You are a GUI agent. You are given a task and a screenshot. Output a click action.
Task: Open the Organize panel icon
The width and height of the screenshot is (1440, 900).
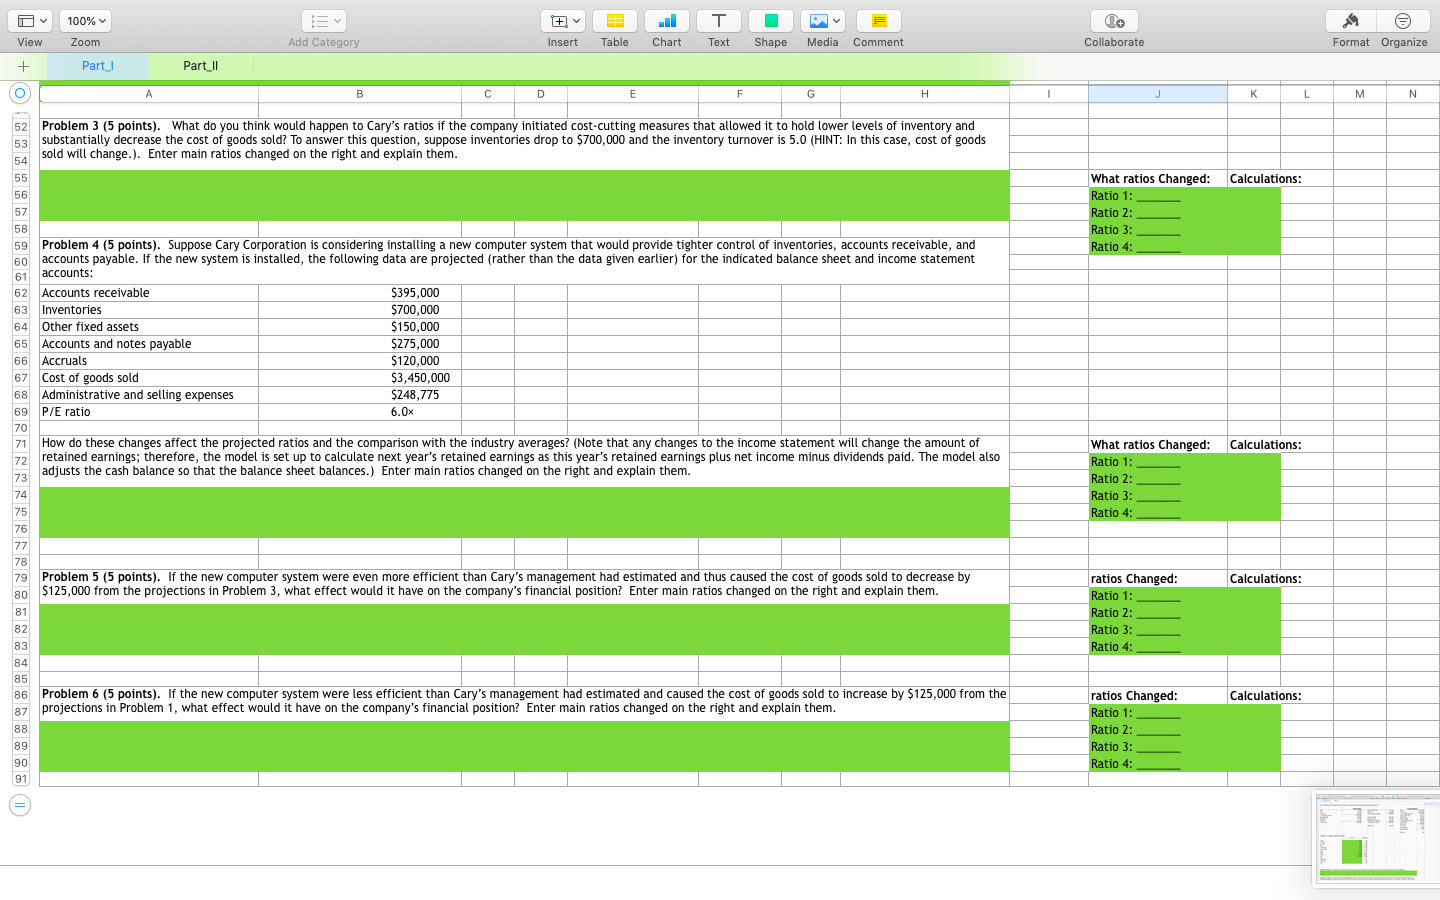coord(1404,20)
